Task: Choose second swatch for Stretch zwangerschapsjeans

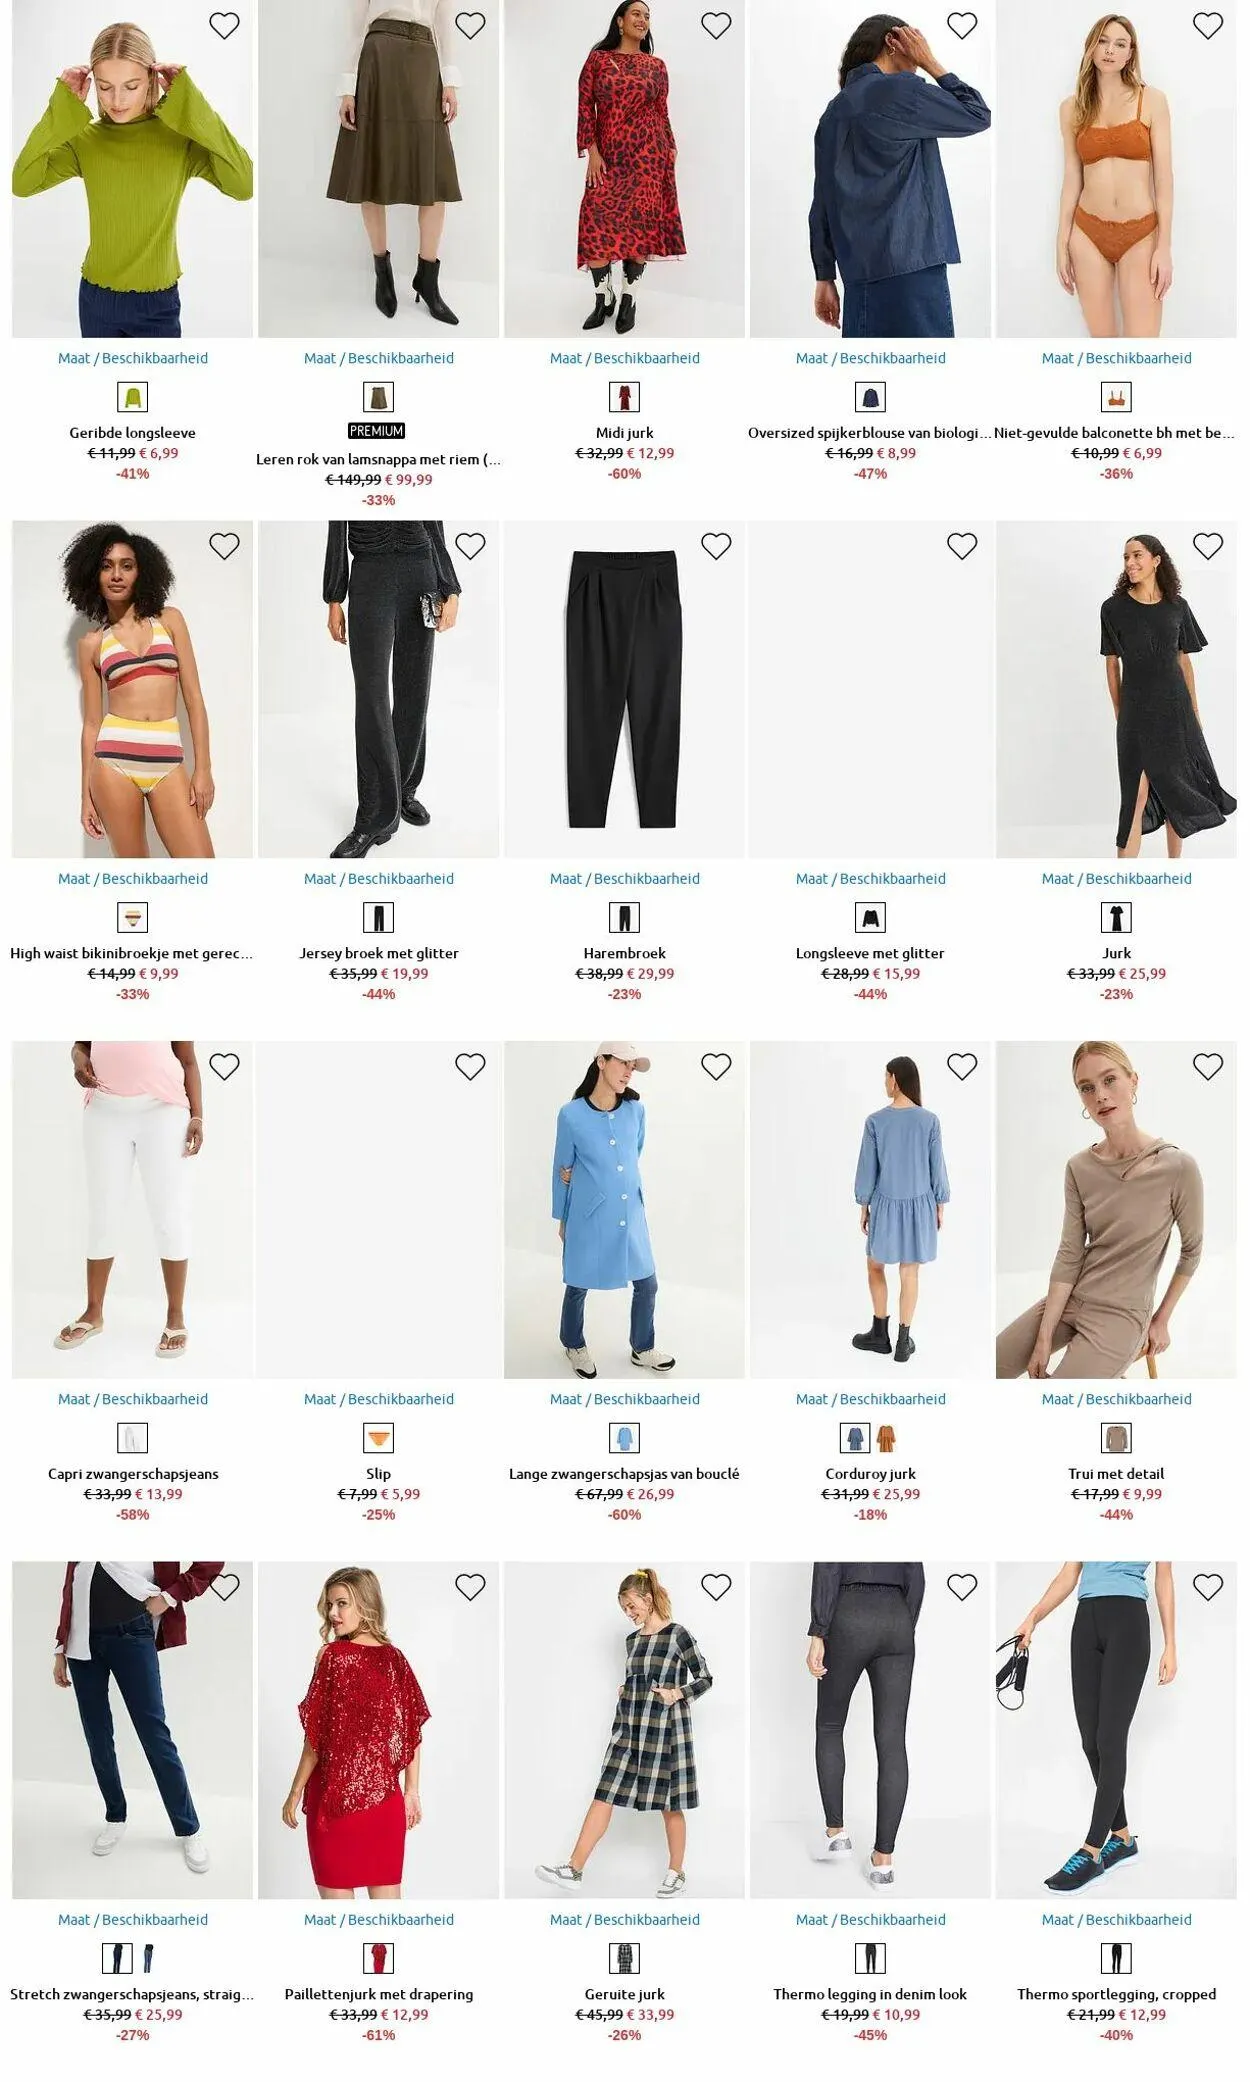Action: (x=149, y=1958)
